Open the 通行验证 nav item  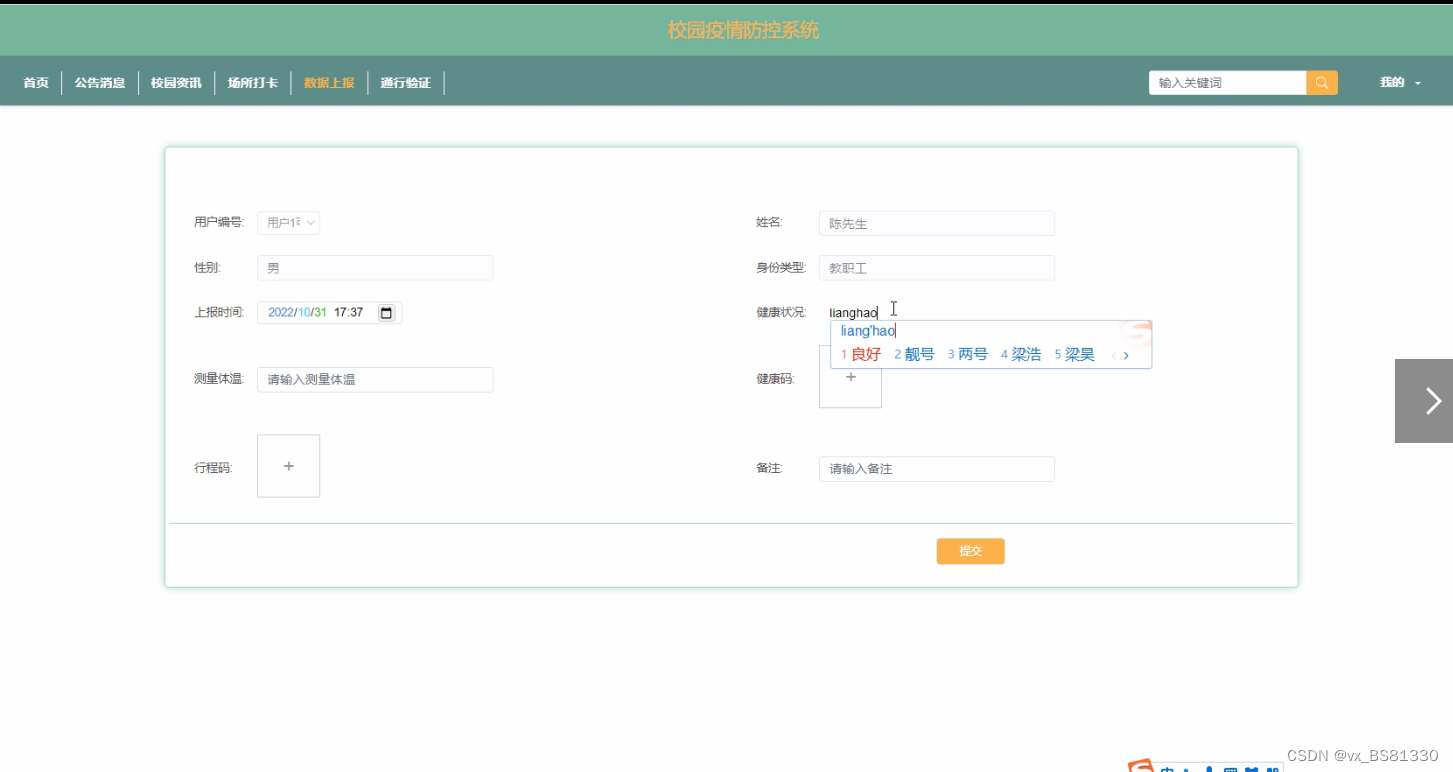coord(405,83)
